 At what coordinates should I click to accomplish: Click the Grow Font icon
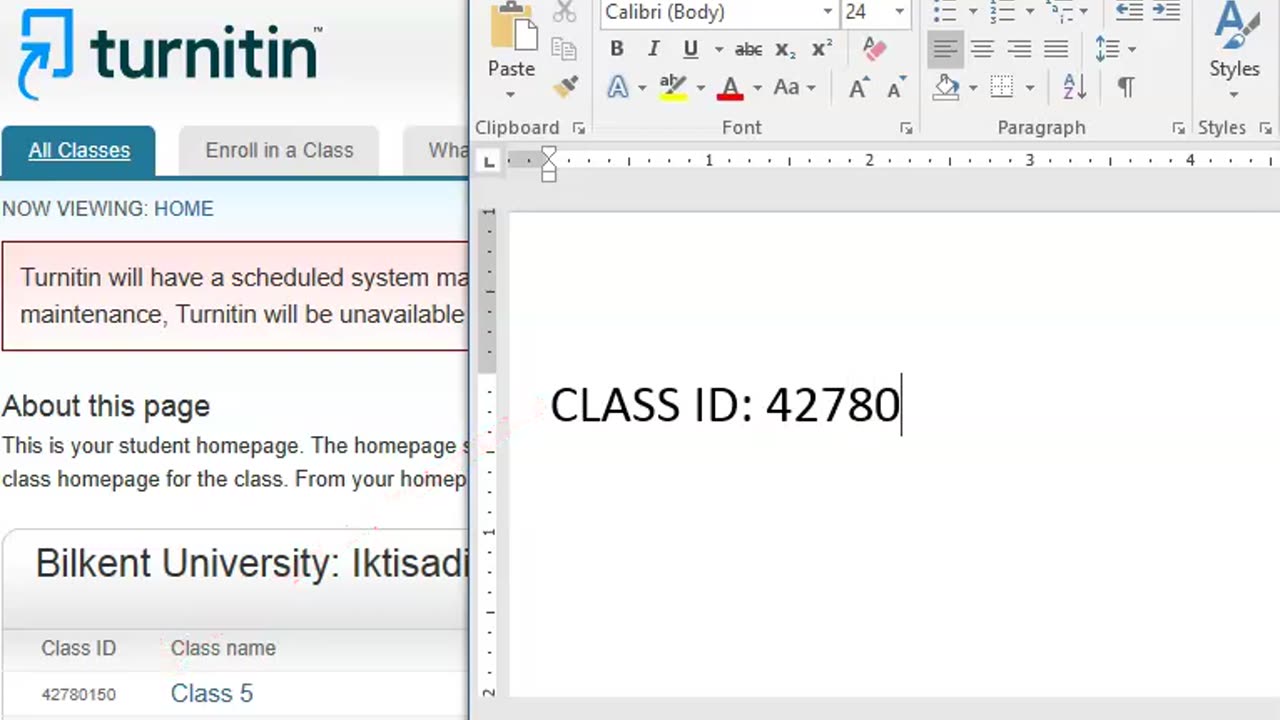(x=859, y=88)
